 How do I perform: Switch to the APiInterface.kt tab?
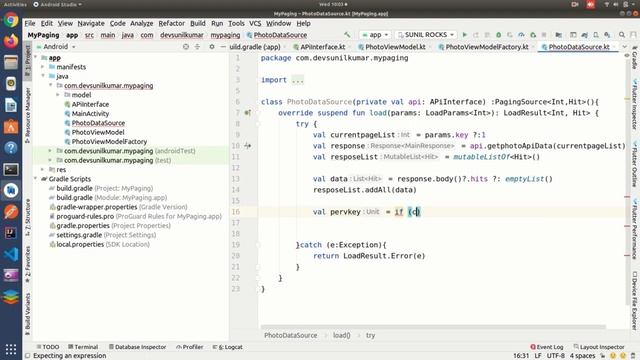(322, 47)
